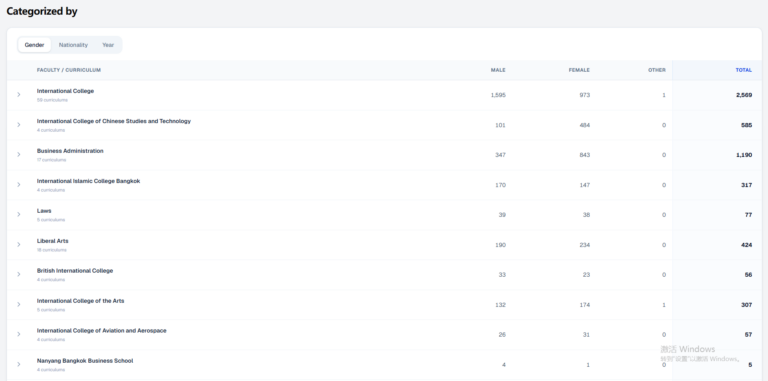The height and width of the screenshot is (381, 768).
Task: Click total value 1,190
Action: [x=744, y=155]
